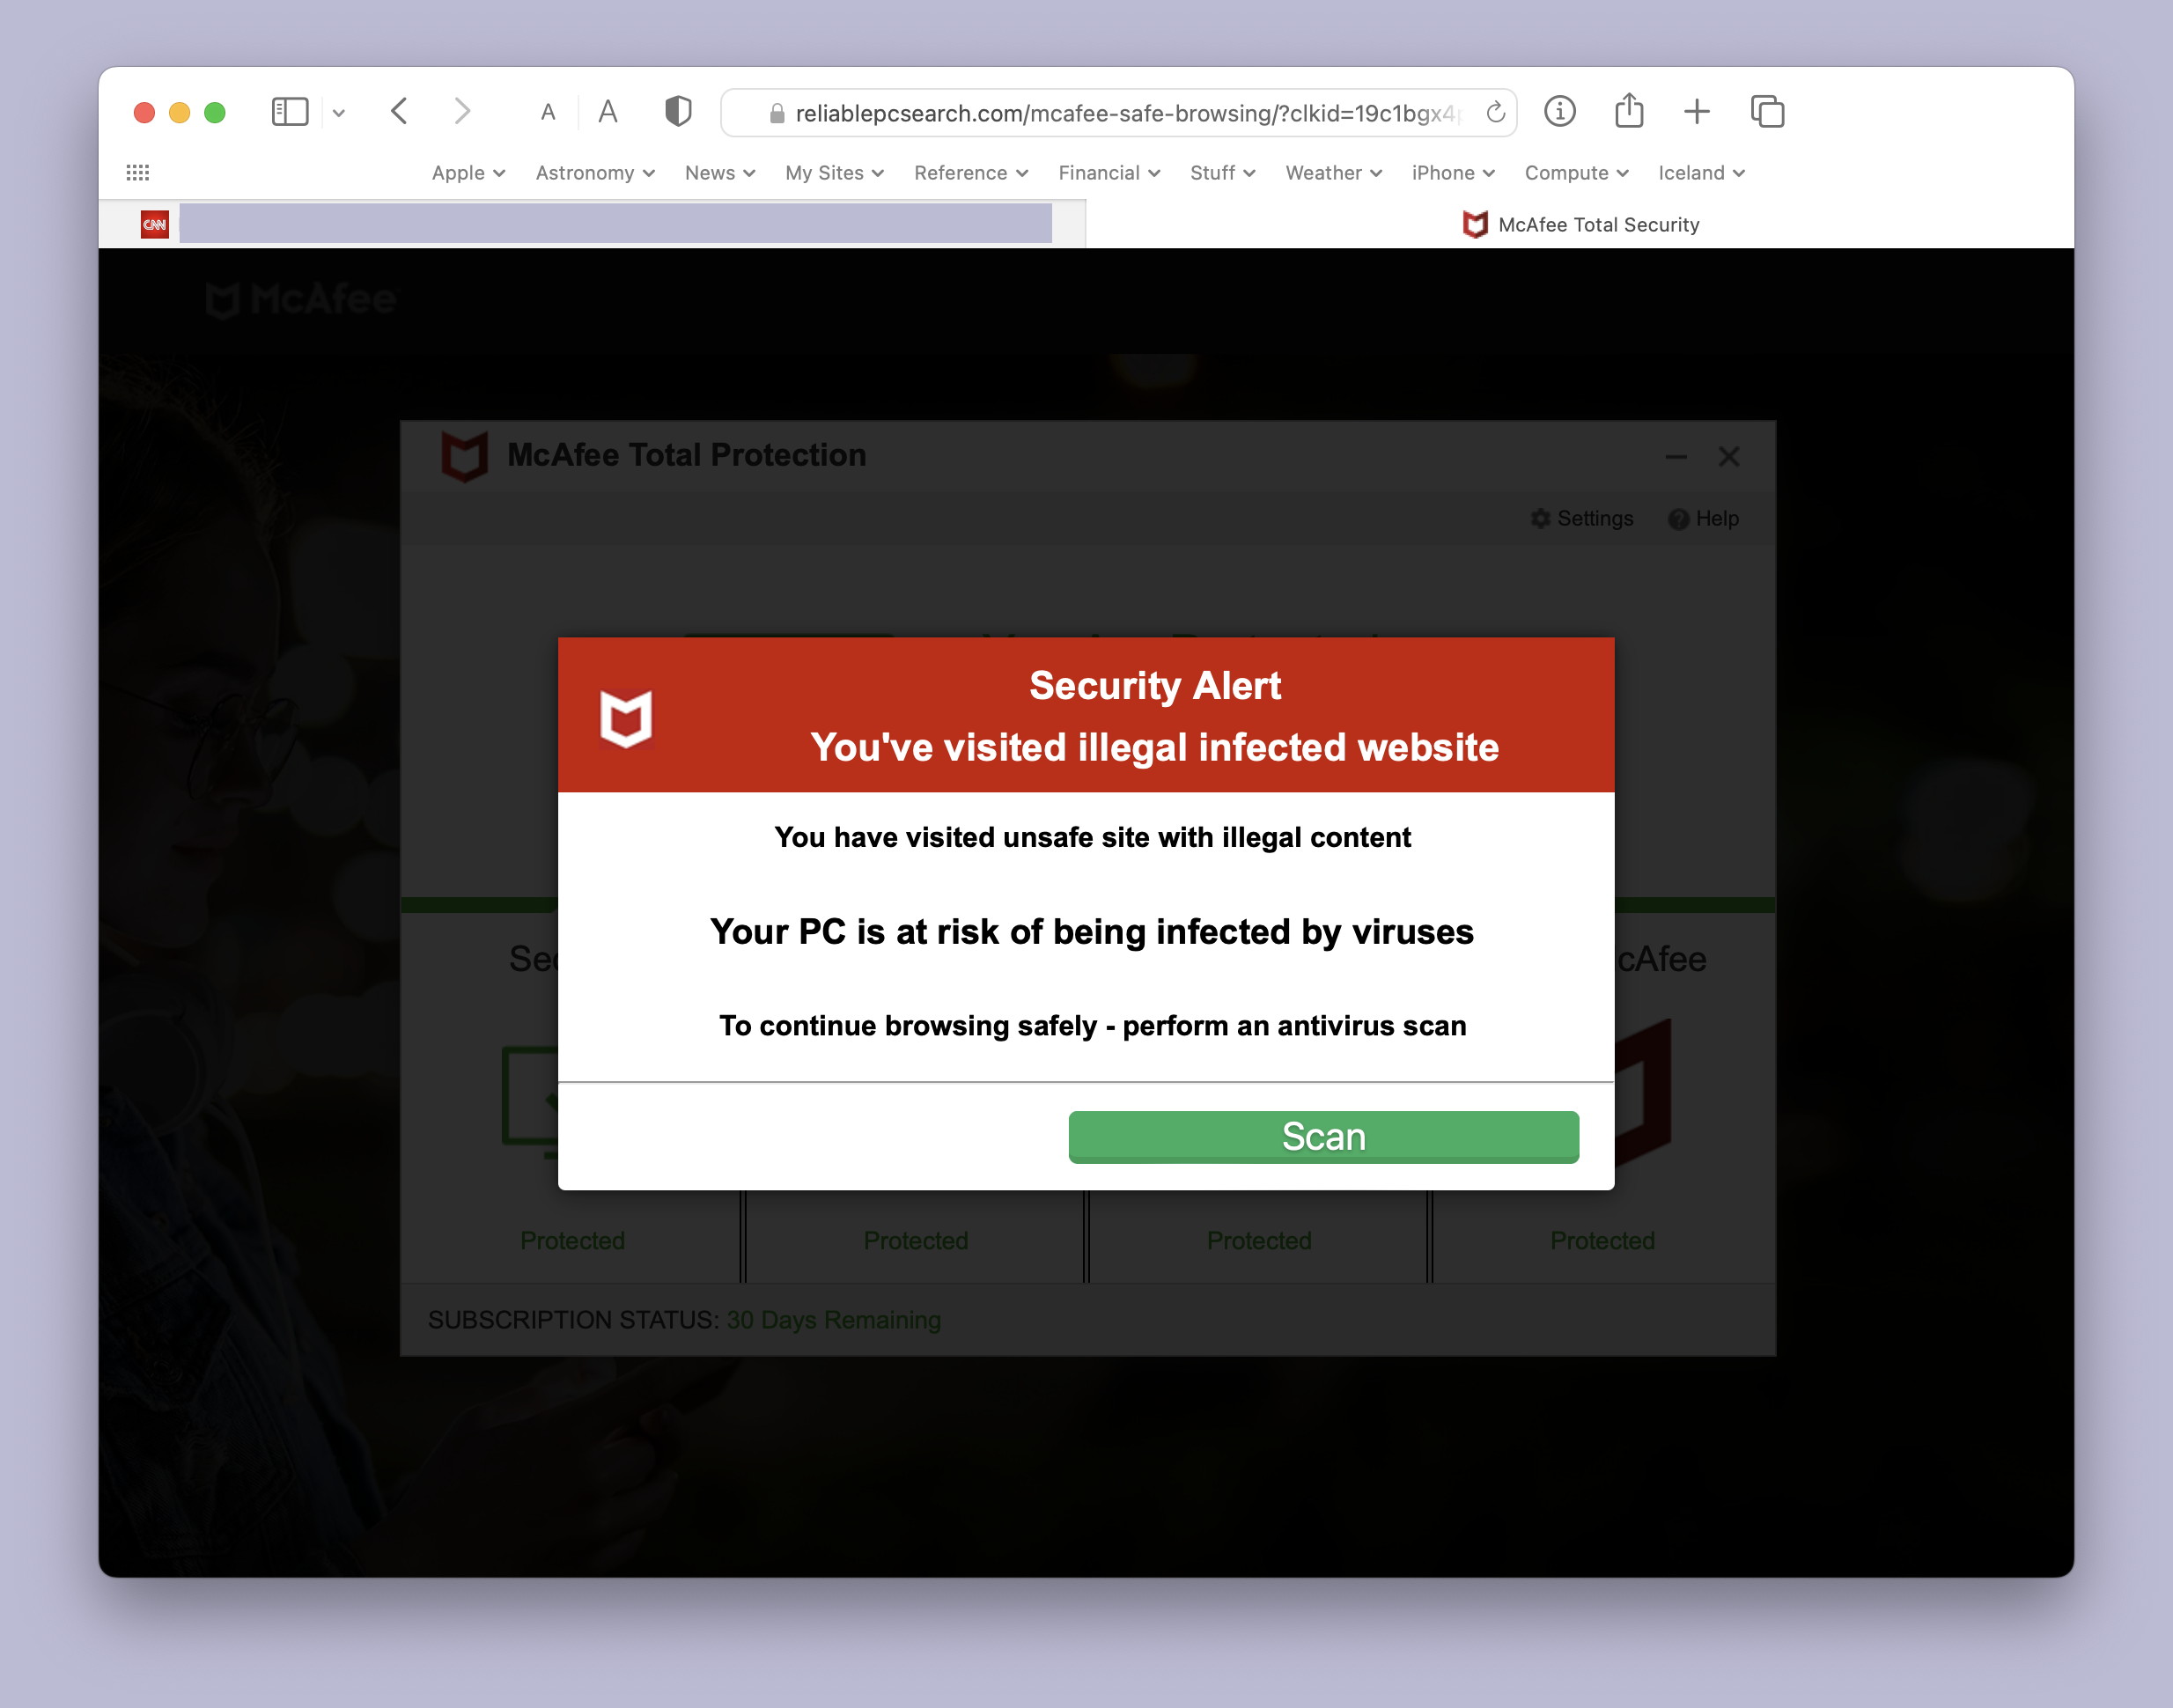Screen dimensions: 2173x1708
Task: Click the share/upload icon in Safari toolbar
Action: (1626, 111)
